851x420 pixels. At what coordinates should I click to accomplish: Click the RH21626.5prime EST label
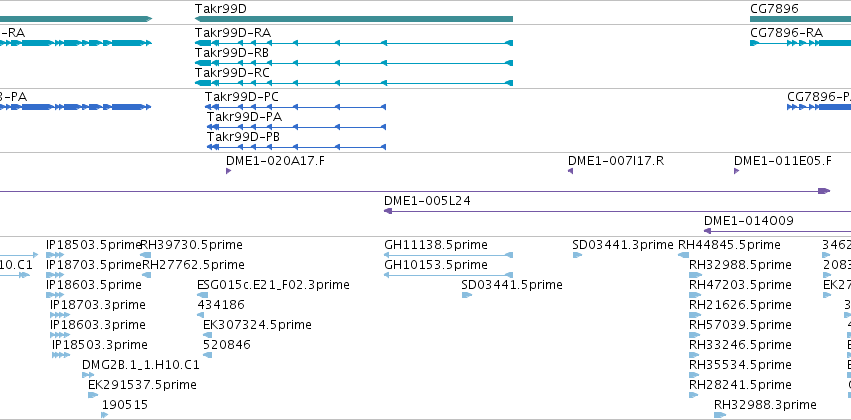(x=740, y=305)
